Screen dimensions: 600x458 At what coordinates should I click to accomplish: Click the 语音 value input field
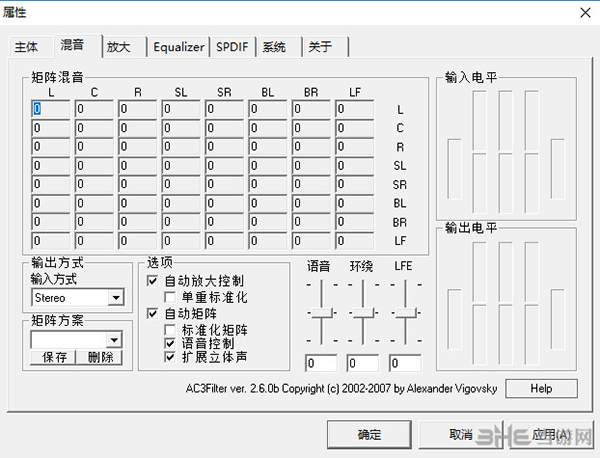coord(321,363)
